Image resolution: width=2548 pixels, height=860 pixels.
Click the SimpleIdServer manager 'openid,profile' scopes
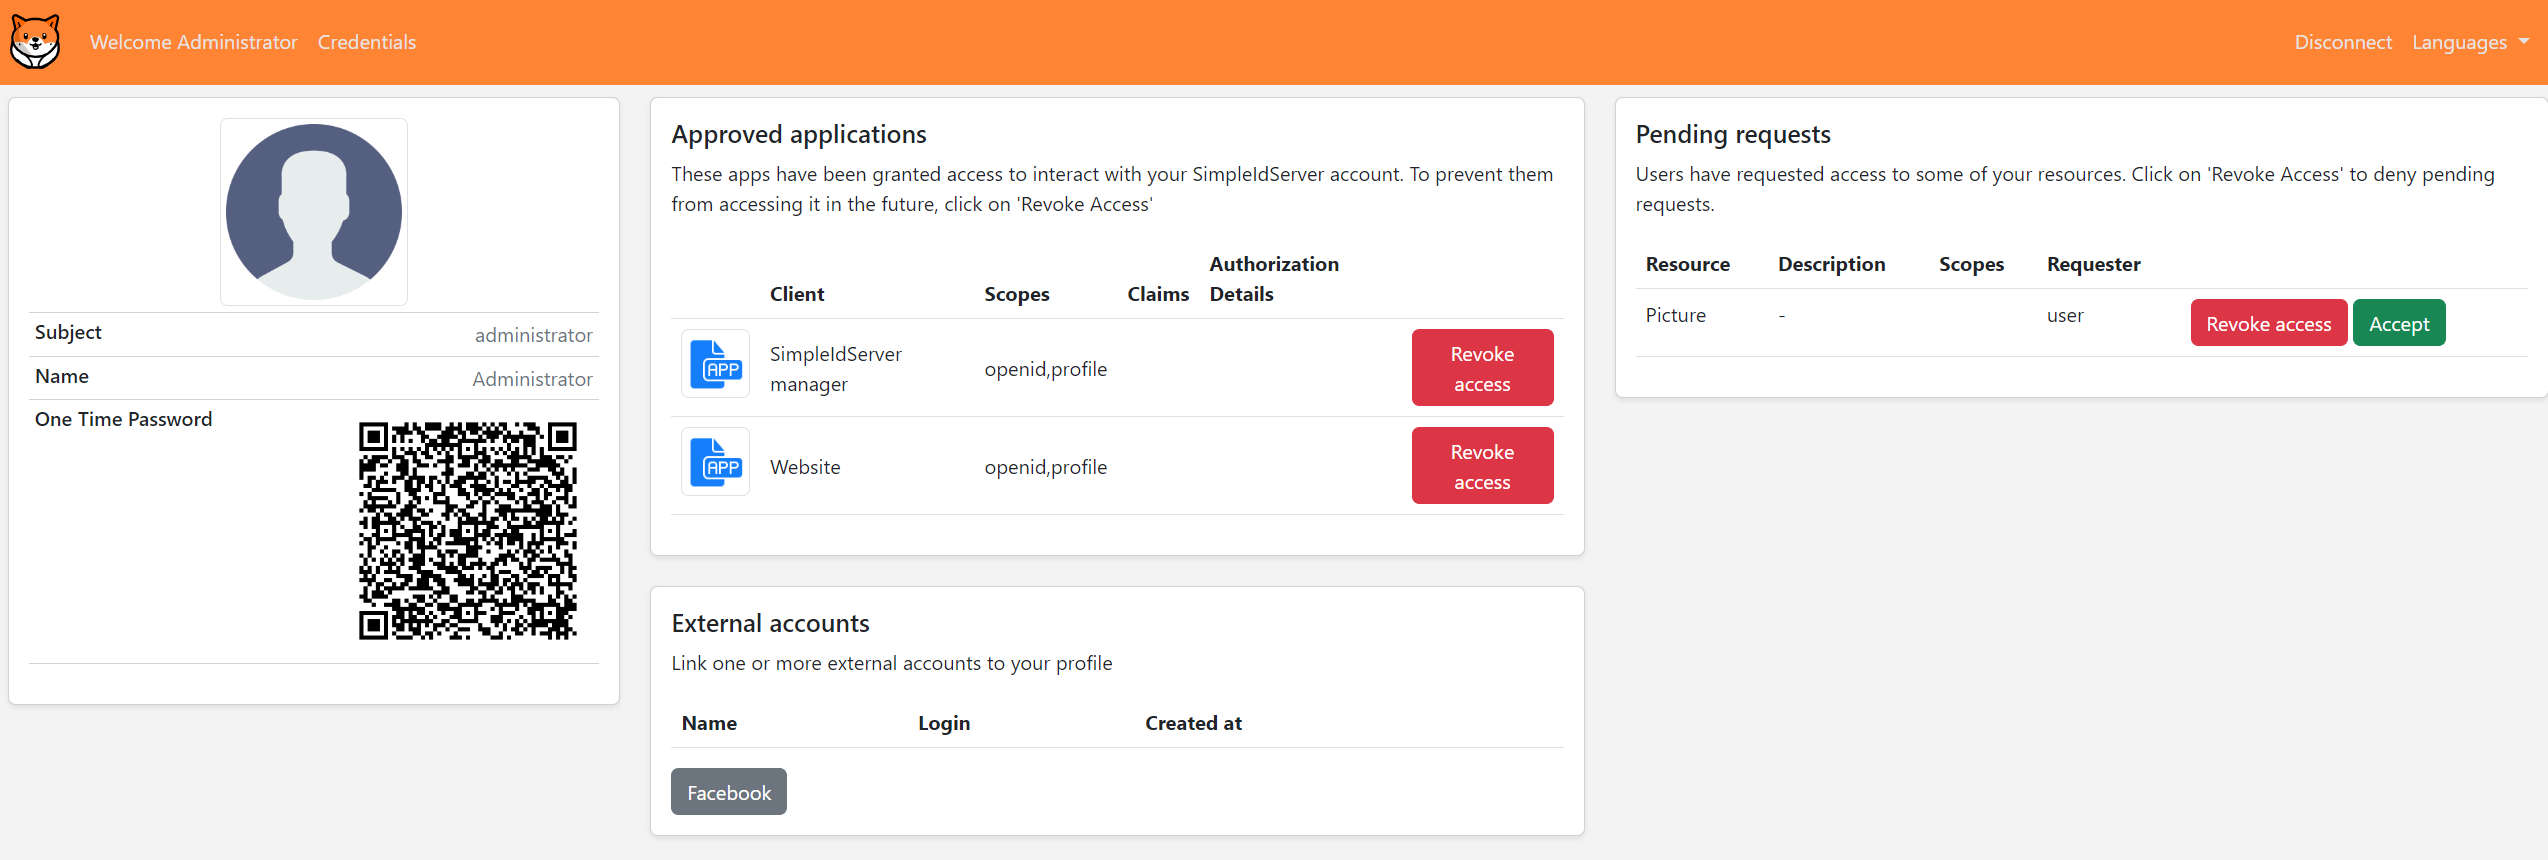[1046, 369]
